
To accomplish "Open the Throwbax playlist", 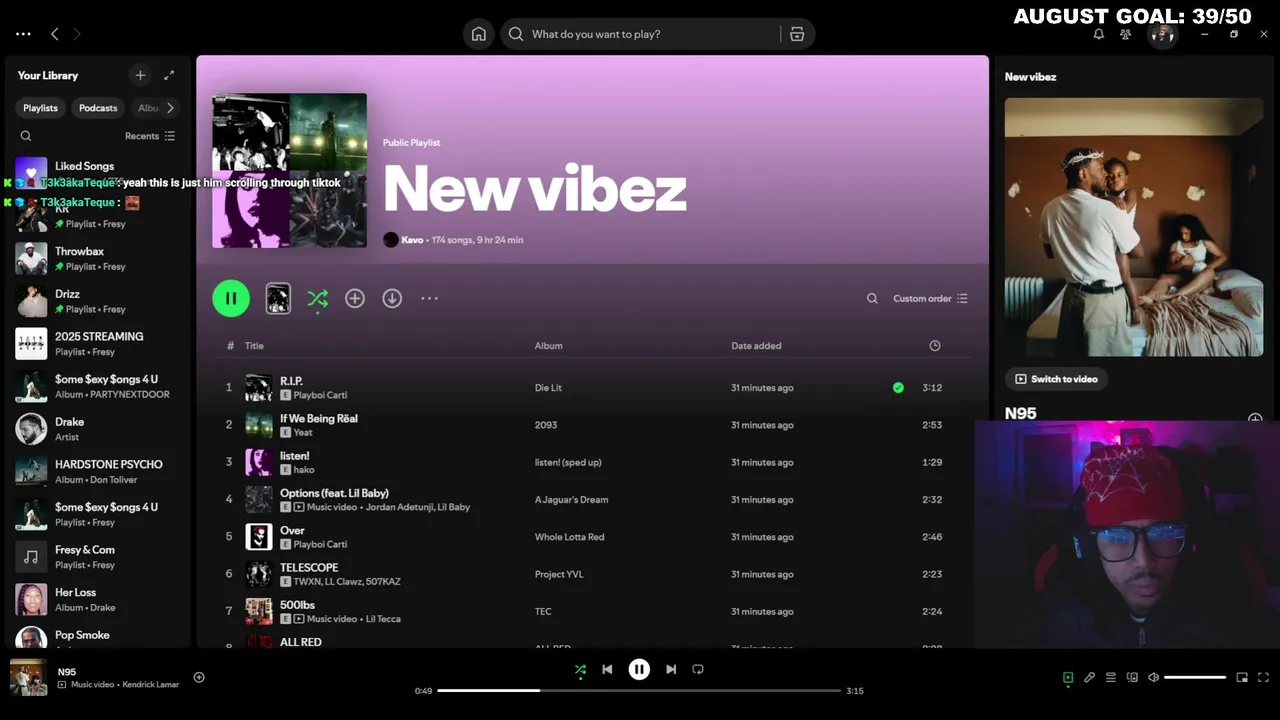I will [x=98, y=258].
